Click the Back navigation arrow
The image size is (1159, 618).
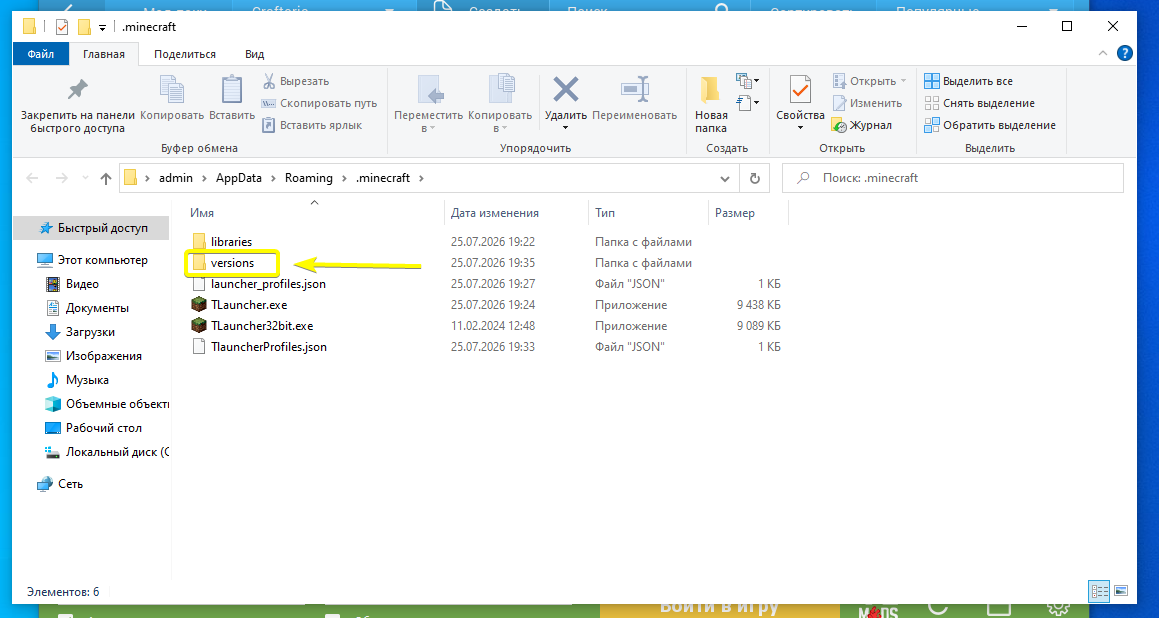tap(32, 178)
